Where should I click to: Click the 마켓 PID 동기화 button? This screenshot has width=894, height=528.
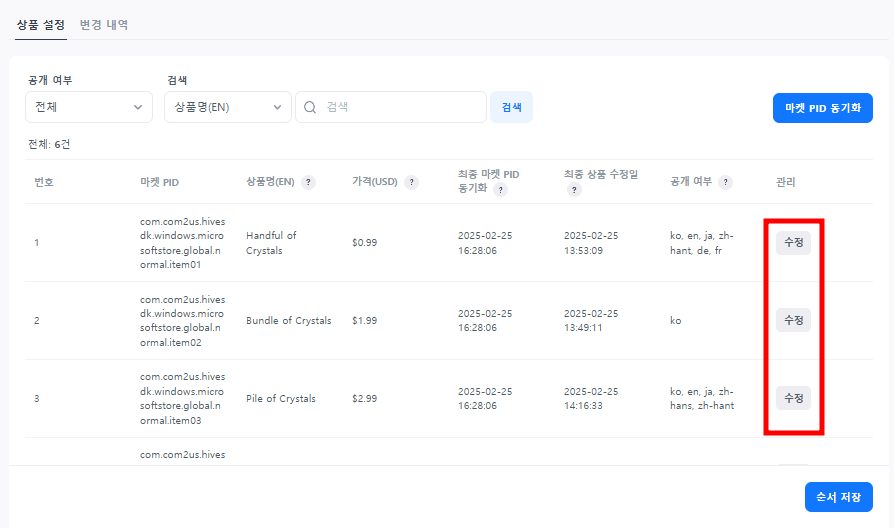822,108
